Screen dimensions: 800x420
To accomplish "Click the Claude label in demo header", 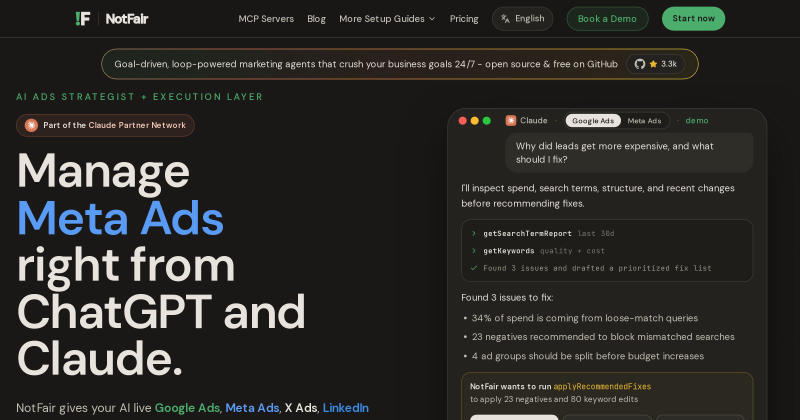I will [534, 121].
